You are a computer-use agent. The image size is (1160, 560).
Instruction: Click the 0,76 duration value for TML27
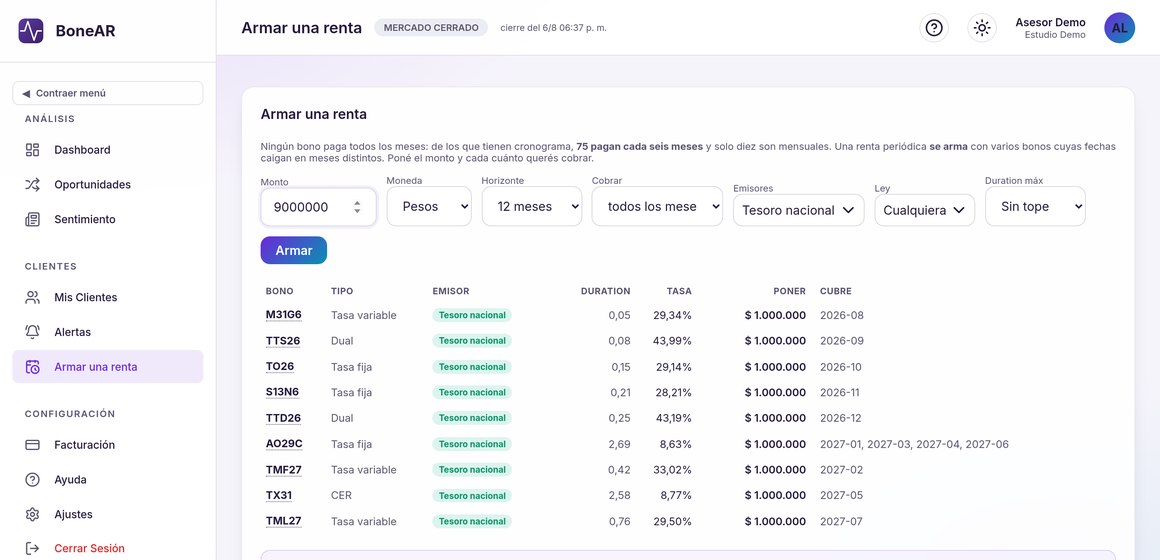tap(619, 522)
